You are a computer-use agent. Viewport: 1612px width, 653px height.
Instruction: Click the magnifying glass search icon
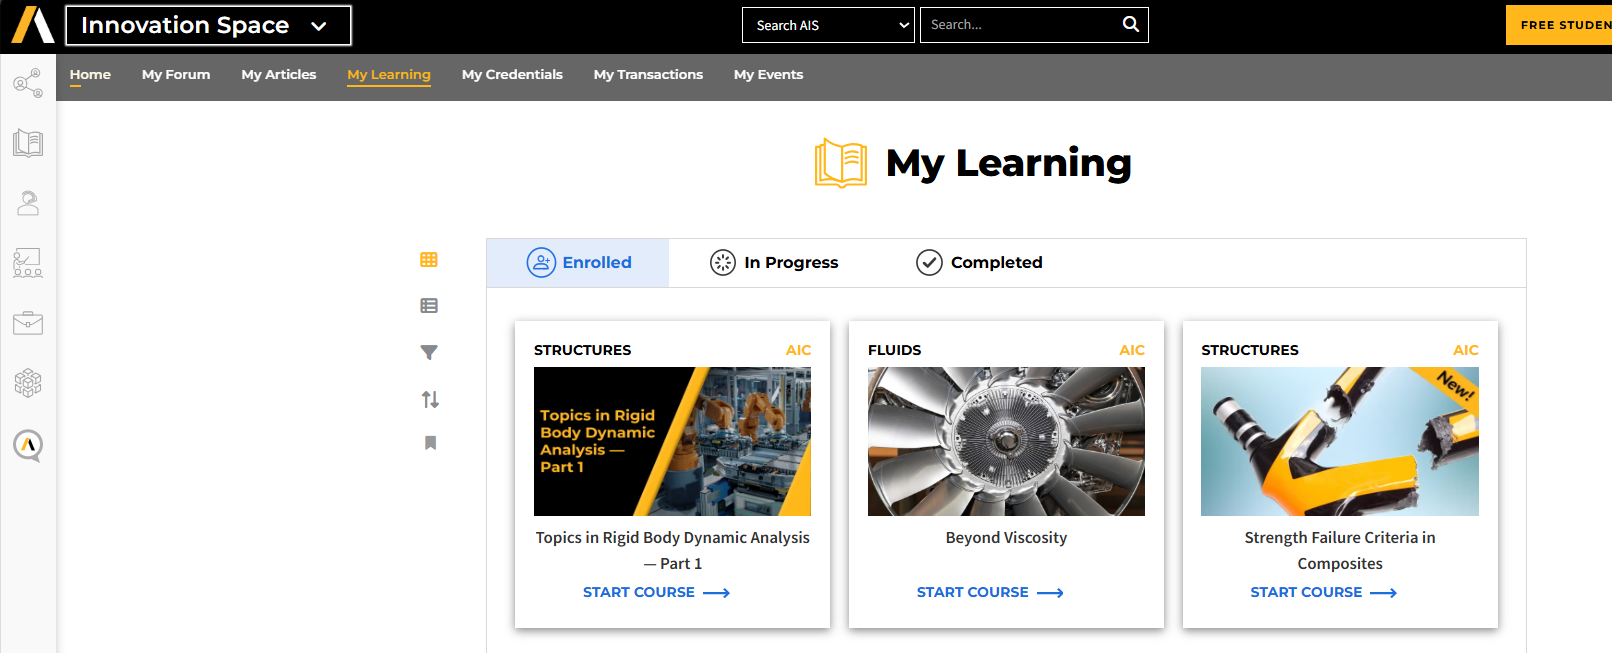click(1130, 24)
